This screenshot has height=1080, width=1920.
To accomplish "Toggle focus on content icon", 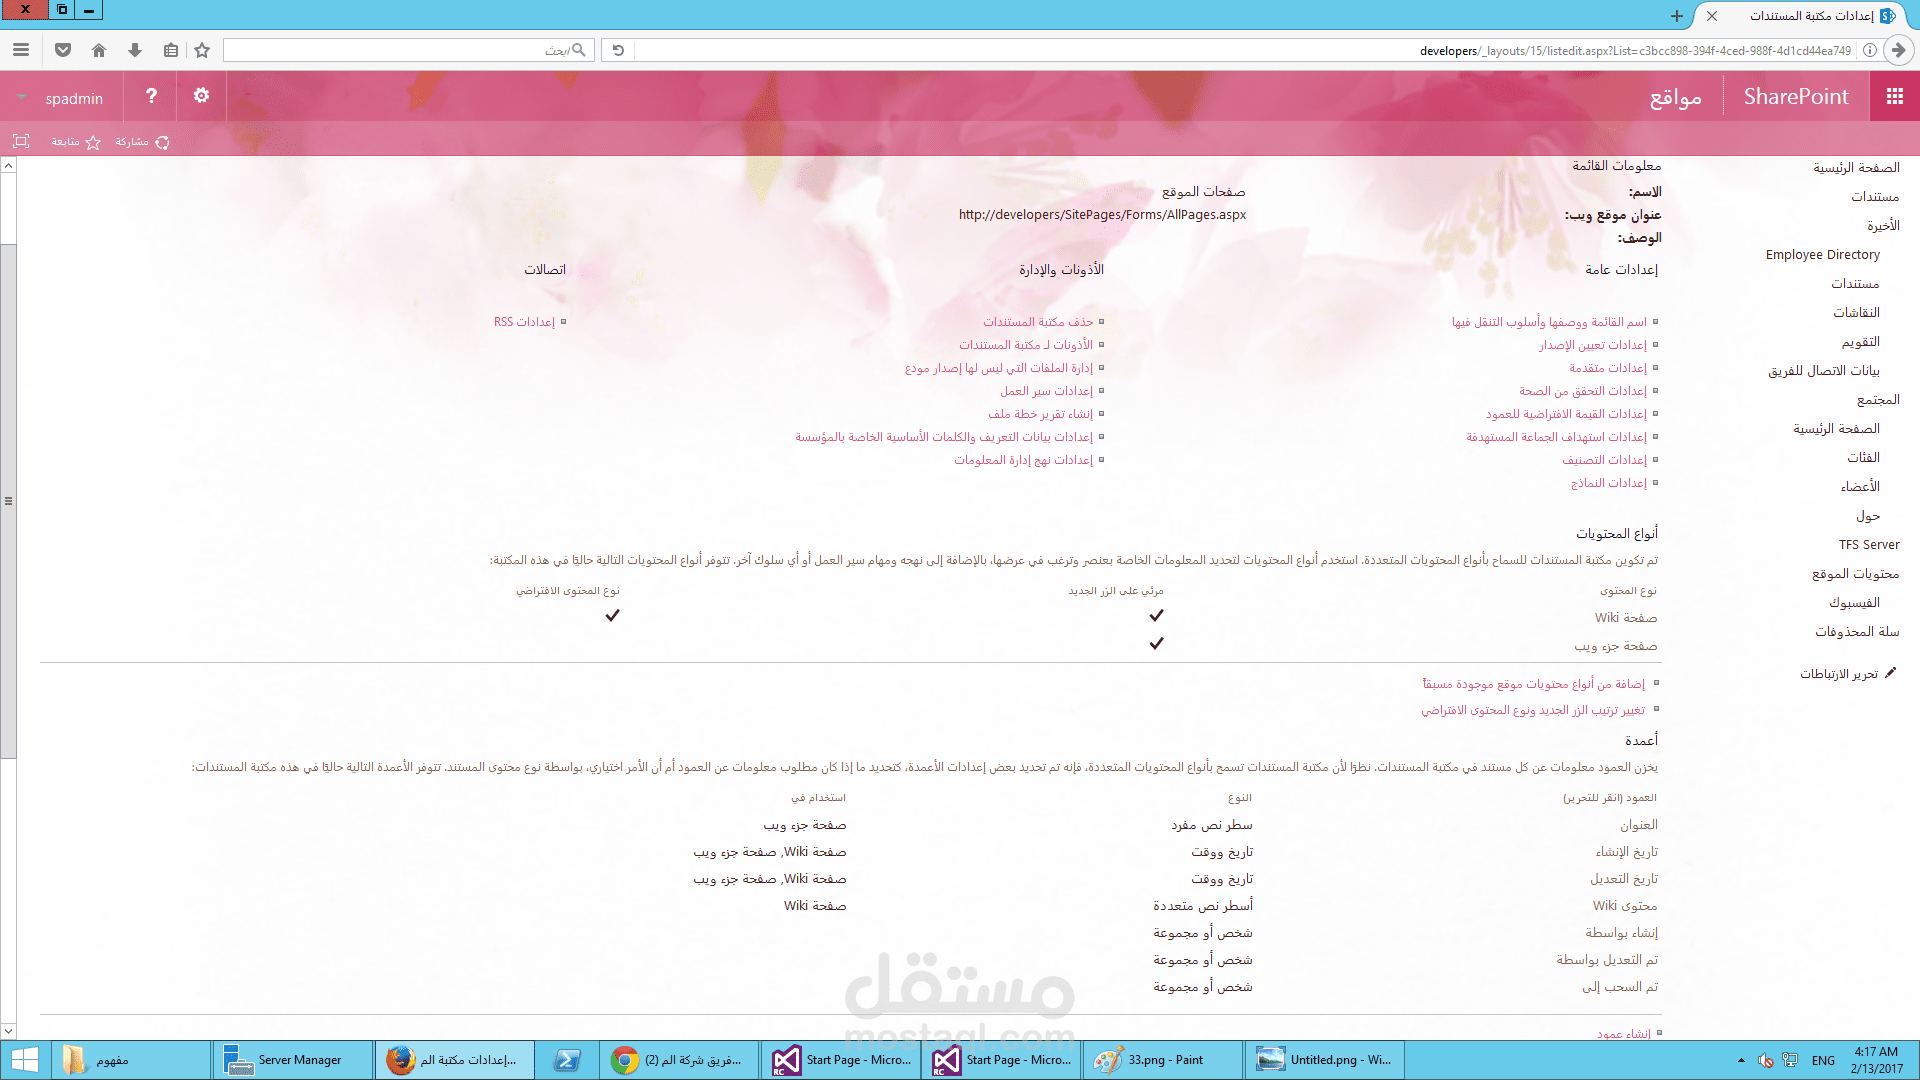I will pos(21,142).
